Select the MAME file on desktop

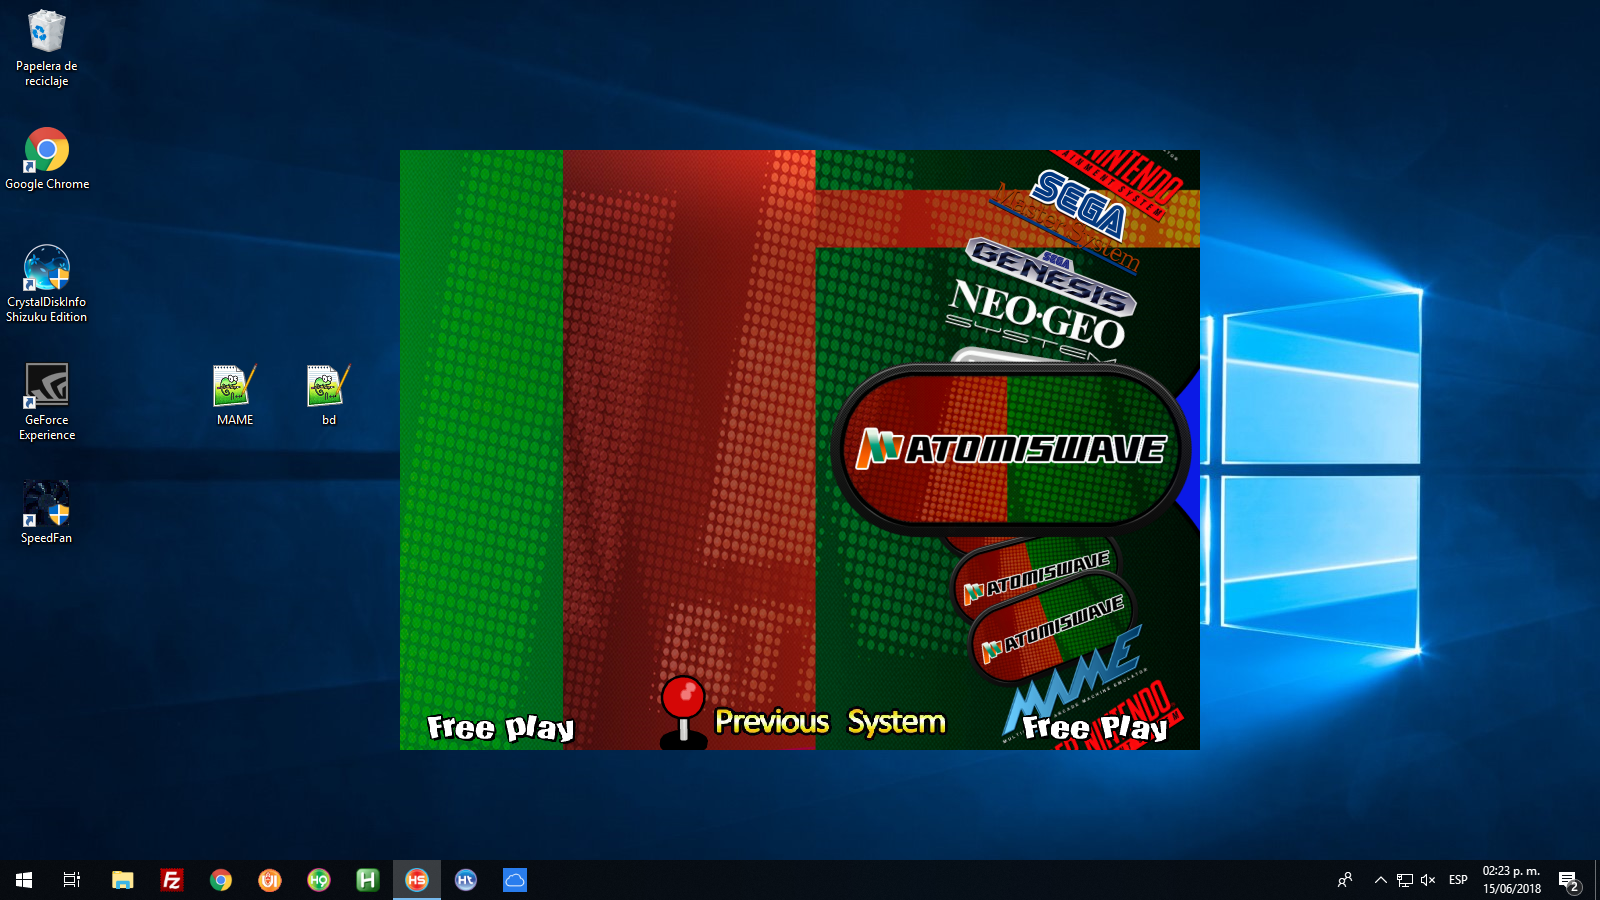tap(235, 395)
